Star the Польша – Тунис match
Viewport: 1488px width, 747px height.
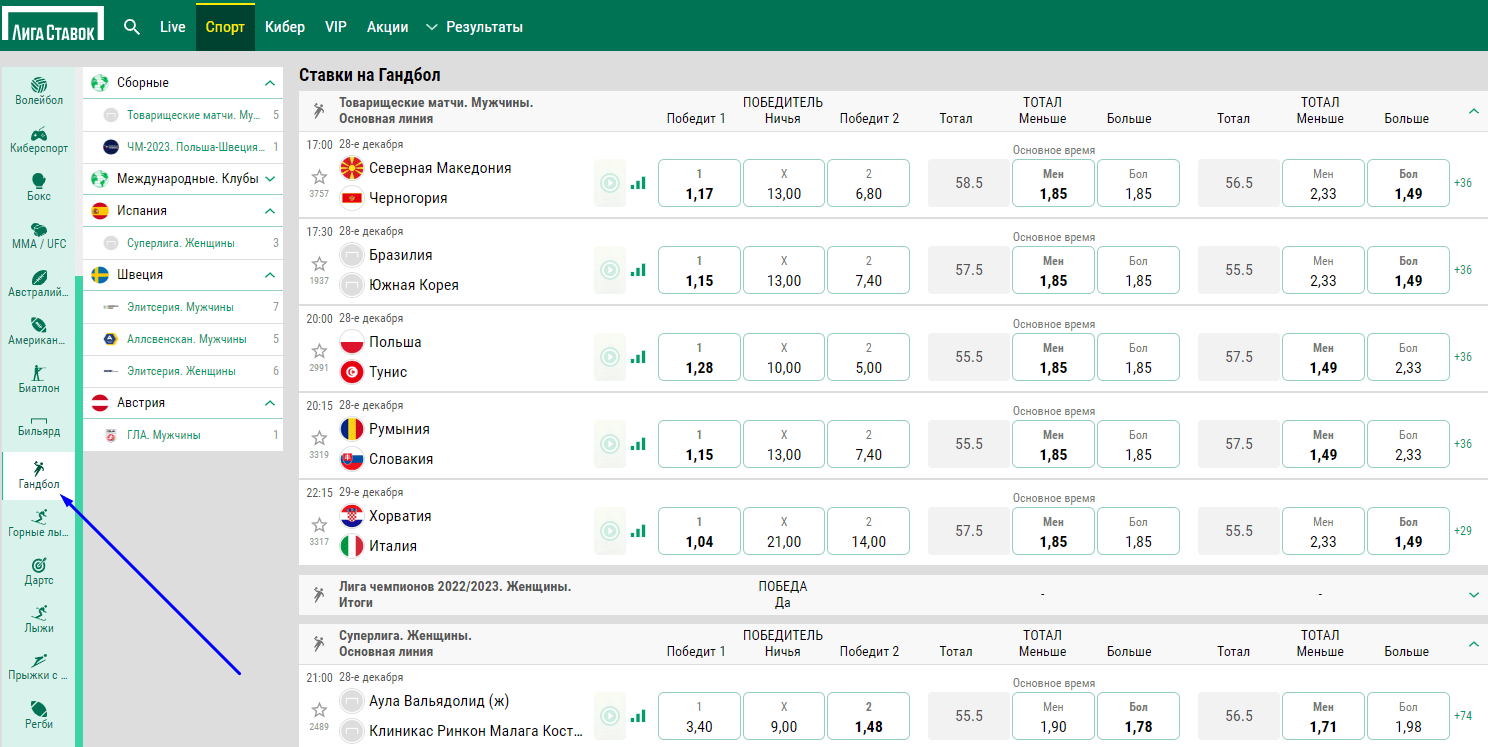[x=319, y=351]
